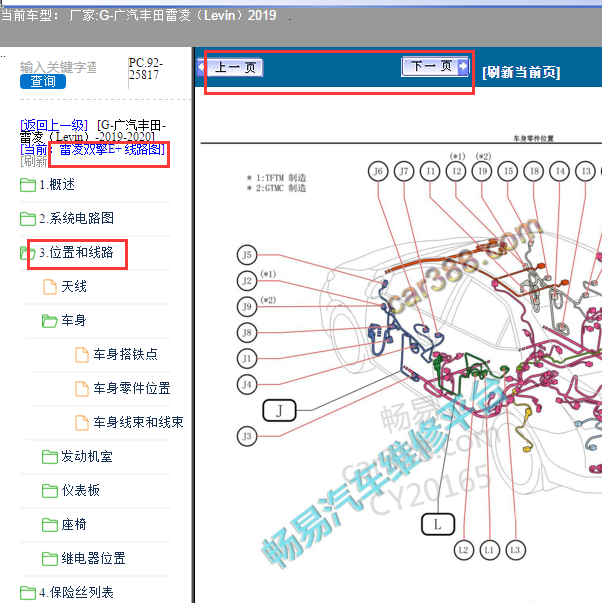
Task: Collapse the 车身 folder
Action: click(x=74, y=320)
